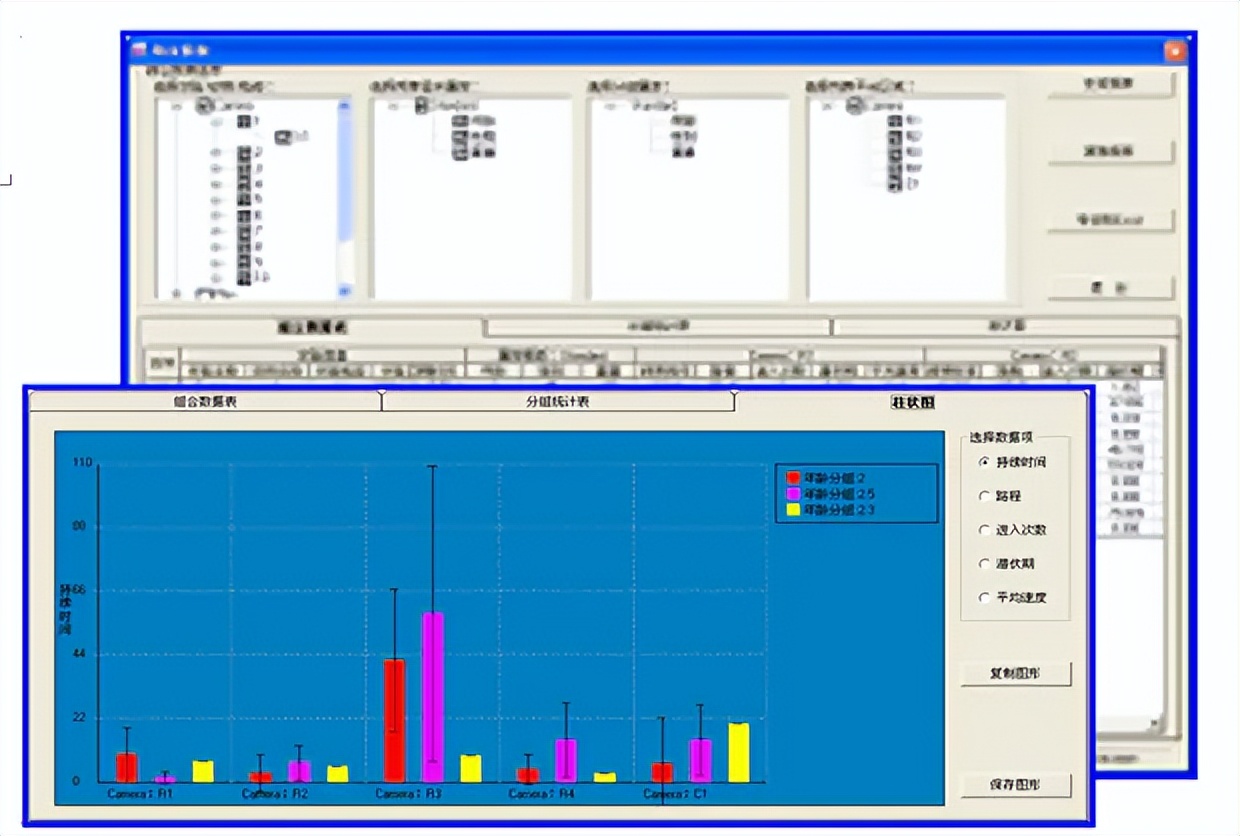Click the yellow legend icon for 年龄分组 2.3
The image size is (1240, 836).
click(x=793, y=511)
